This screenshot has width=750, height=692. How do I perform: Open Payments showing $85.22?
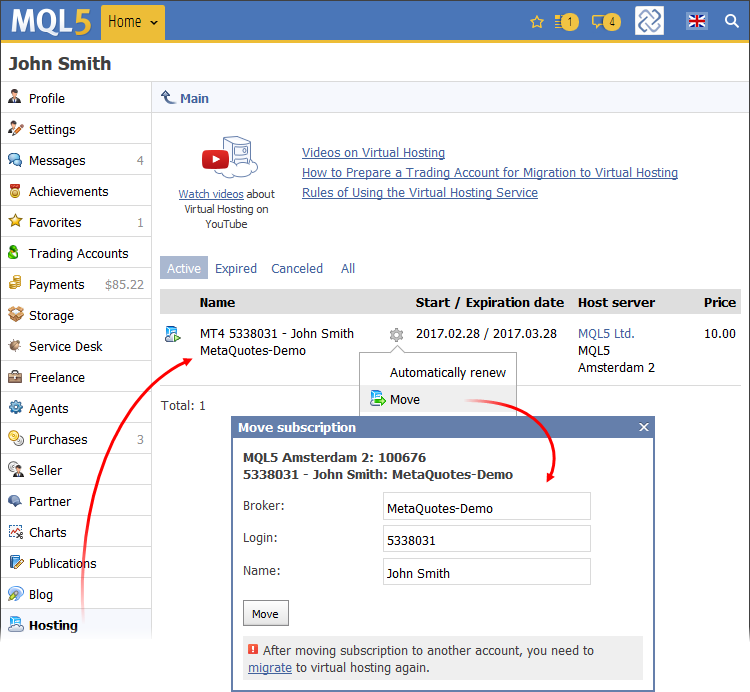coord(76,285)
